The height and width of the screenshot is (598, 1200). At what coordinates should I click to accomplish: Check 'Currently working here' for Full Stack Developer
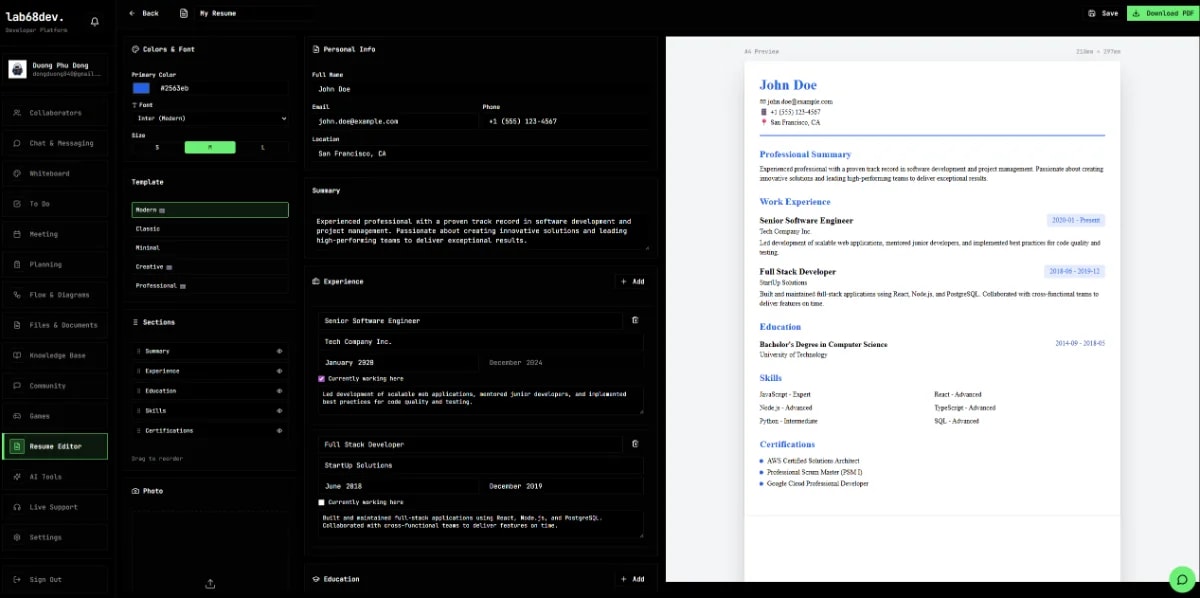[321, 502]
